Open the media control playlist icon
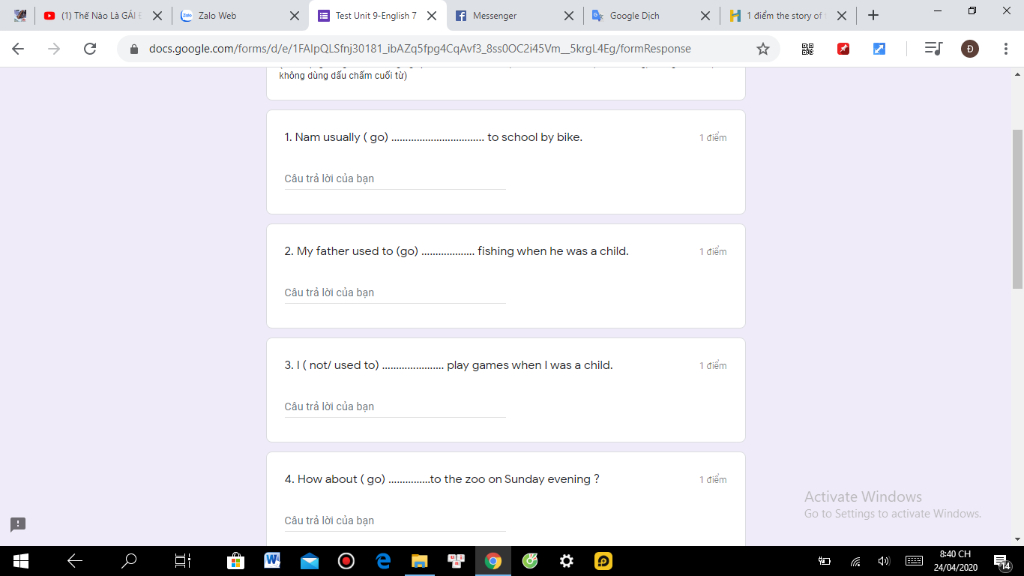Image resolution: width=1024 pixels, height=576 pixels. (x=933, y=48)
